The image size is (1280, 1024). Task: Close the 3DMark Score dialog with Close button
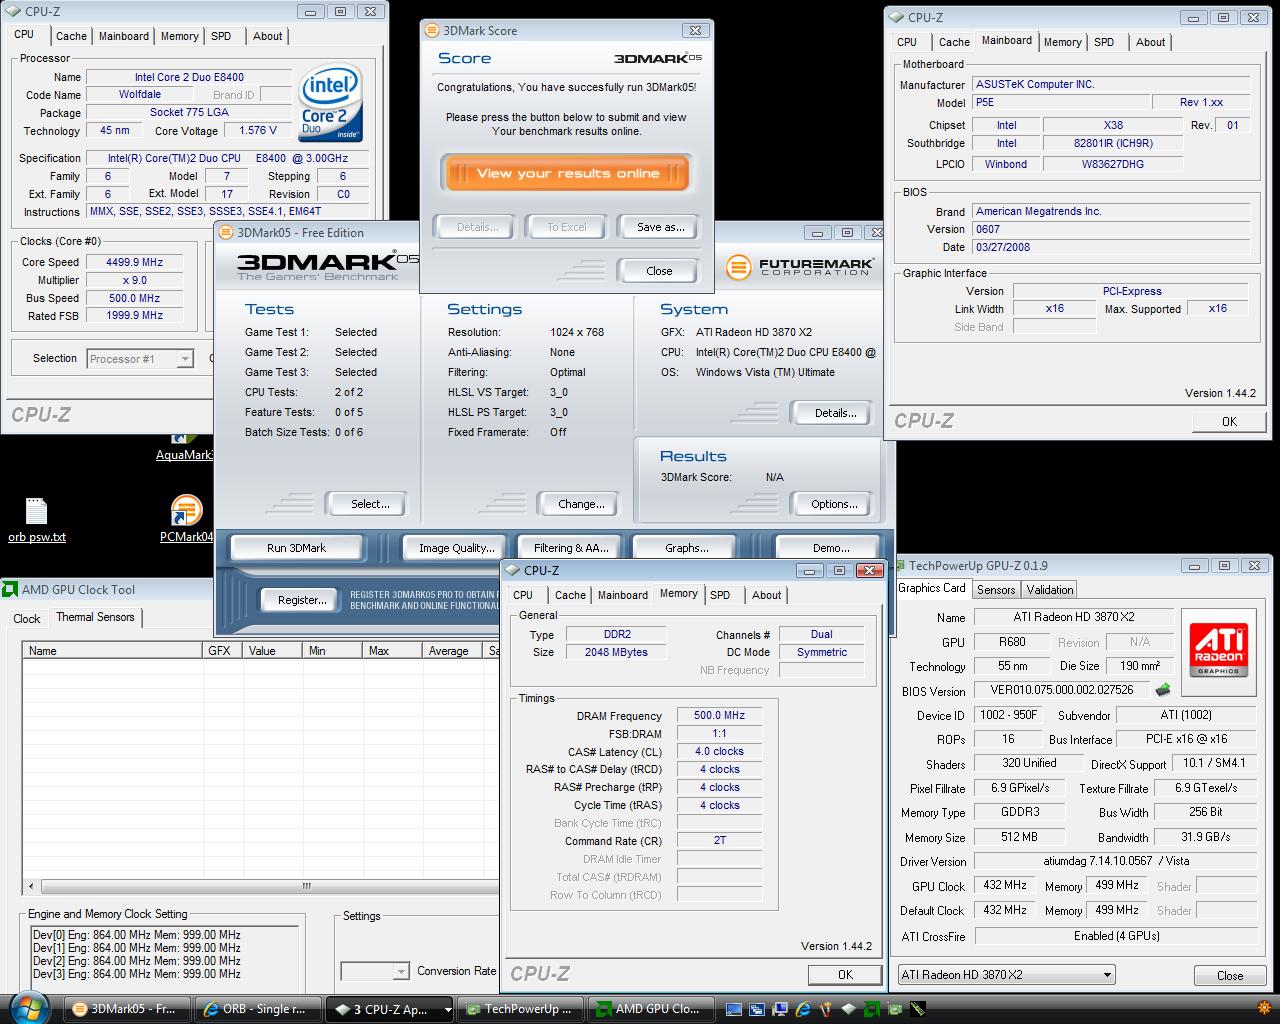pyautogui.click(x=659, y=271)
